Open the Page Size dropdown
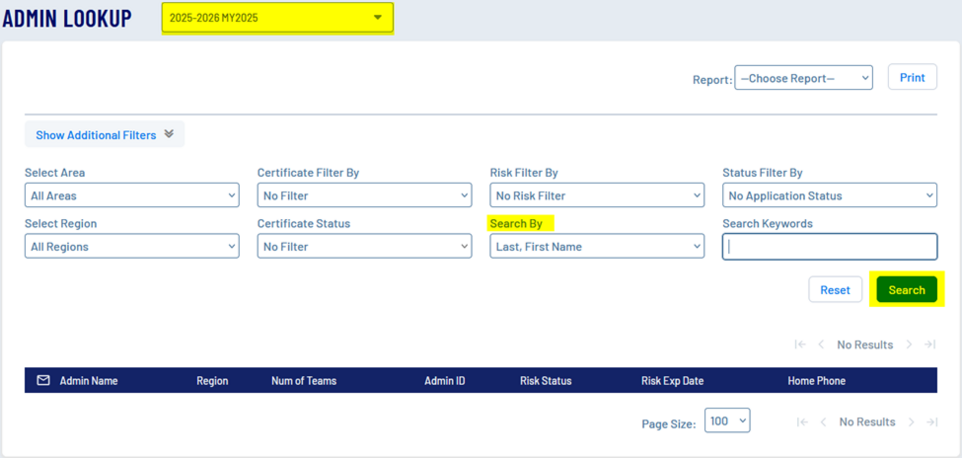The height and width of the screenshot is (458, 962). point(727,422)
